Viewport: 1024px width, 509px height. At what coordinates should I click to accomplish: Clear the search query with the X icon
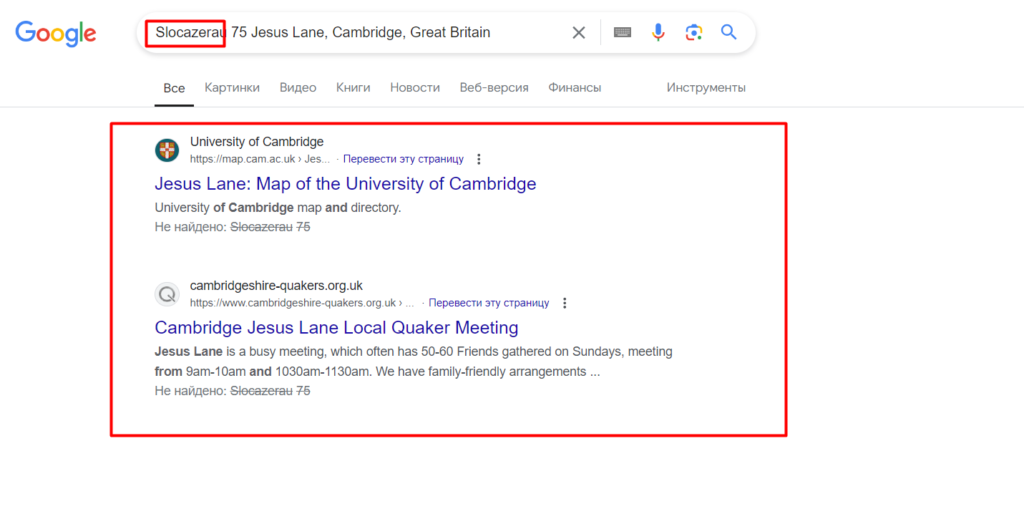click(579, 33)
